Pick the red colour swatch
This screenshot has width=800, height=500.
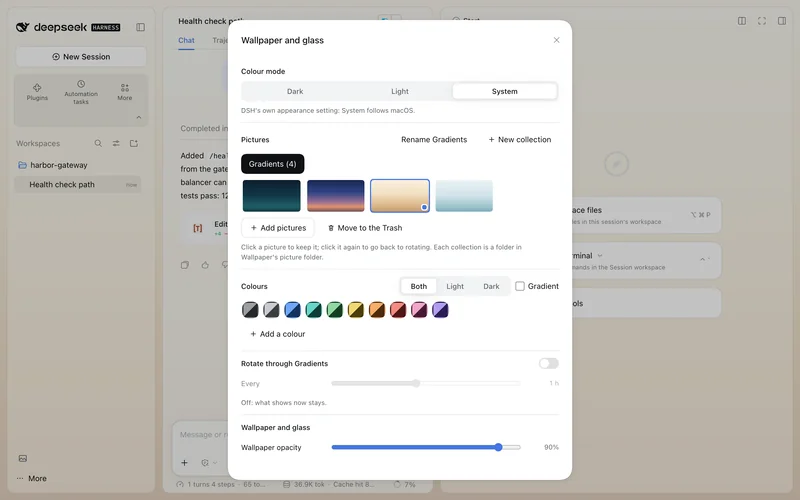tap(398, 310)
